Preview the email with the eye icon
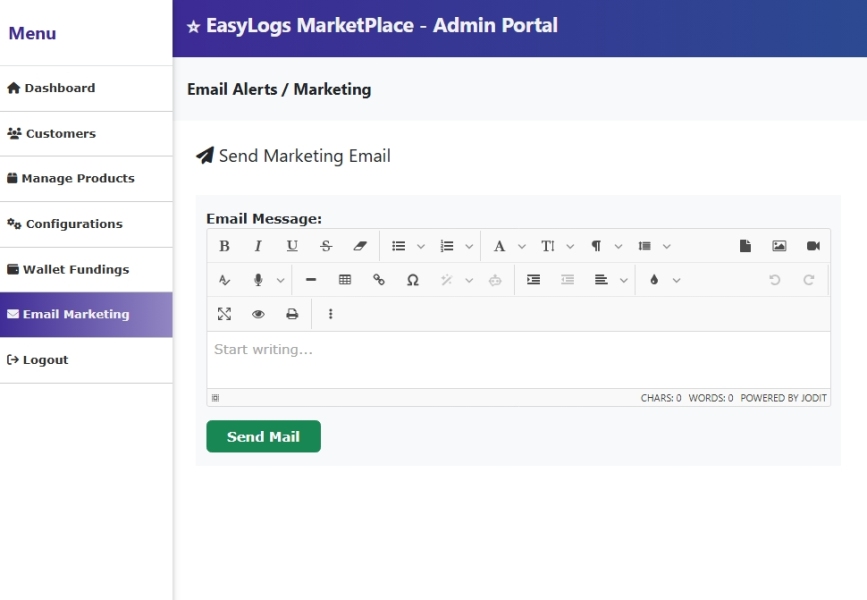Viewport: 867px width, 600px height. [x=258, y=314]
